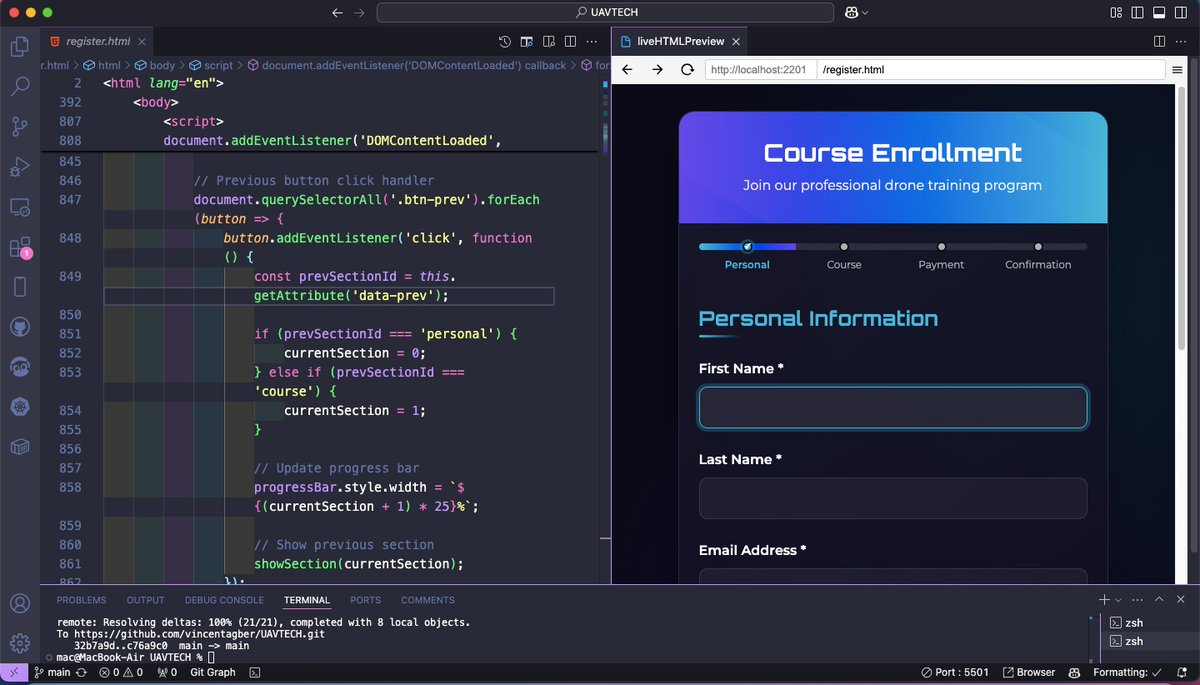The width and height of the screenshot is (1200, 685).
Task: Toggle the primary side bar layout
Action: coord(1137,12)
